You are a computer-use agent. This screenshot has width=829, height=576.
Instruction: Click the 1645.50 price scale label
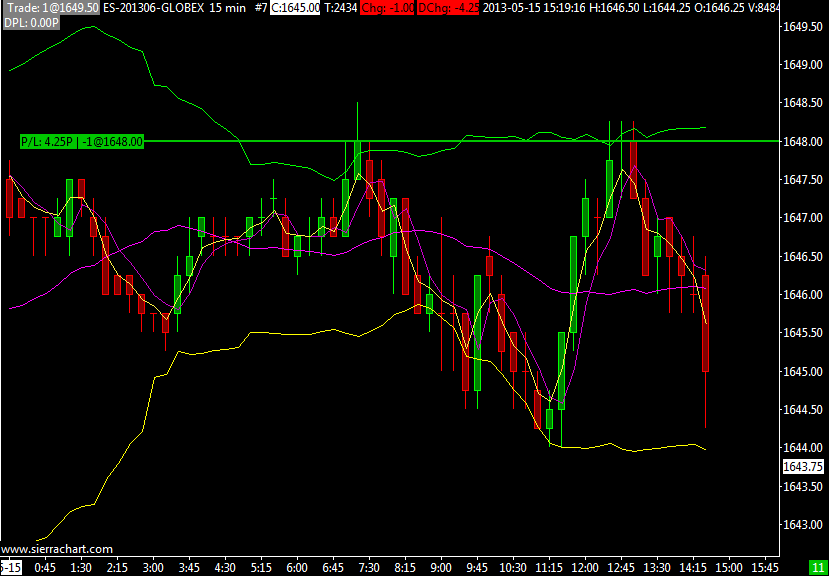pyautogui.click(x=804, y=333)
